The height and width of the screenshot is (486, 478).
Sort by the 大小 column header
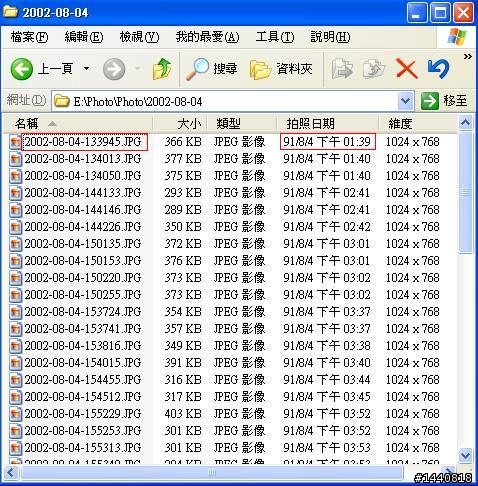pos(180,124)
